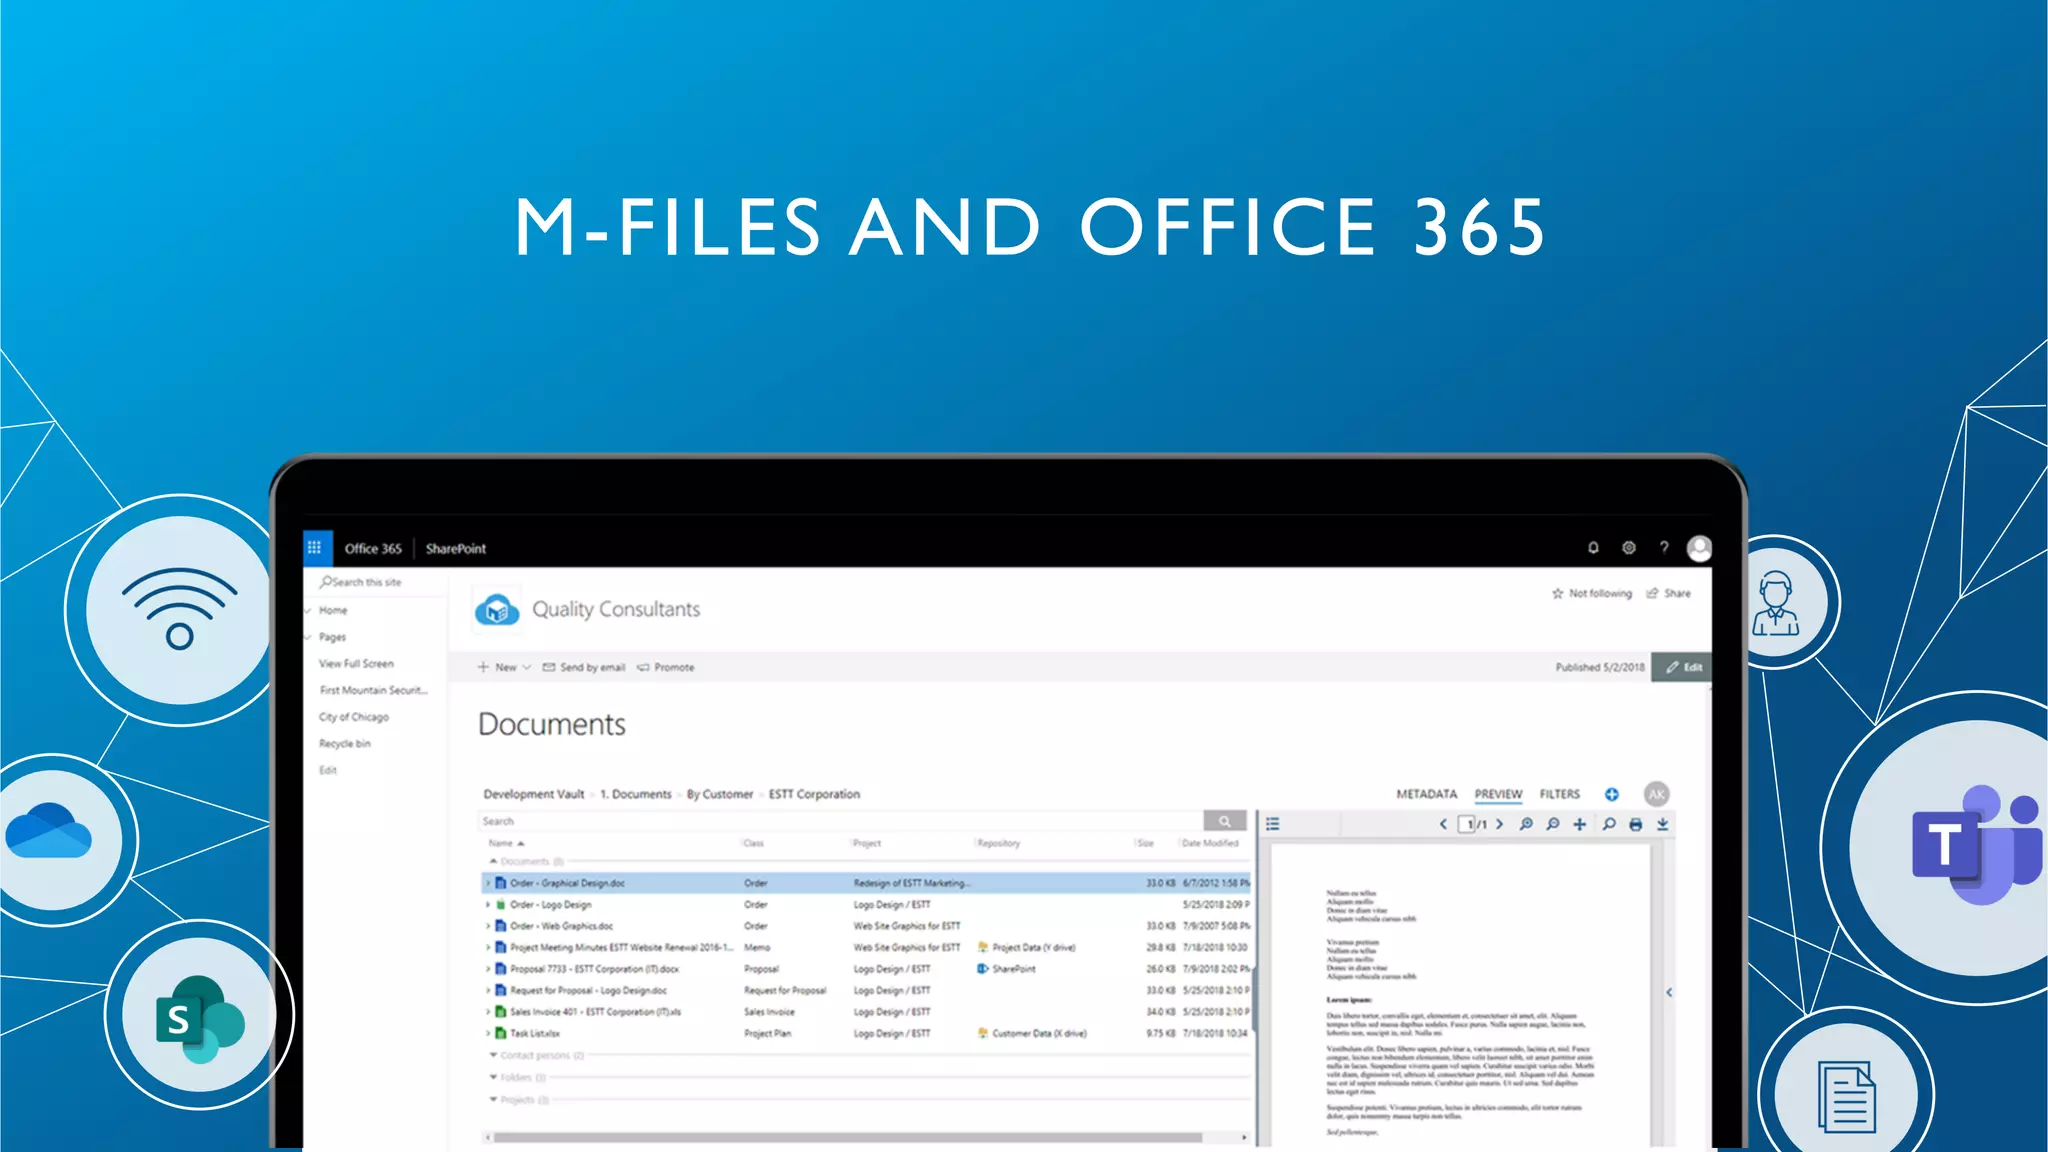
Task: Expand Order - Logo Design row
Action: point(488,904)
